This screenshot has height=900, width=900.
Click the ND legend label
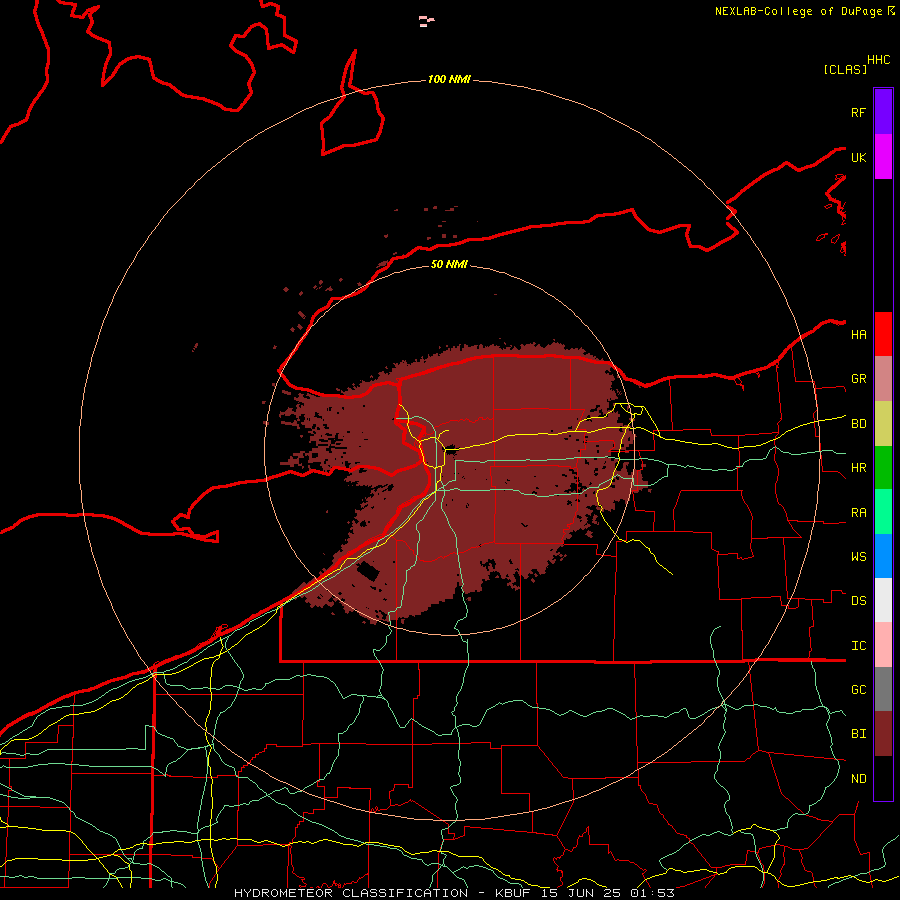point(858,779)
